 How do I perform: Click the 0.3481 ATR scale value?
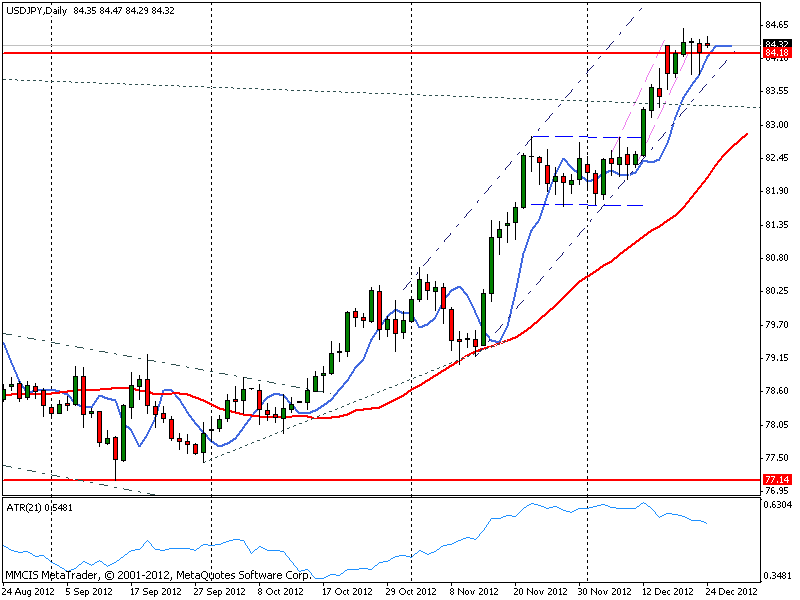(778, 576)
